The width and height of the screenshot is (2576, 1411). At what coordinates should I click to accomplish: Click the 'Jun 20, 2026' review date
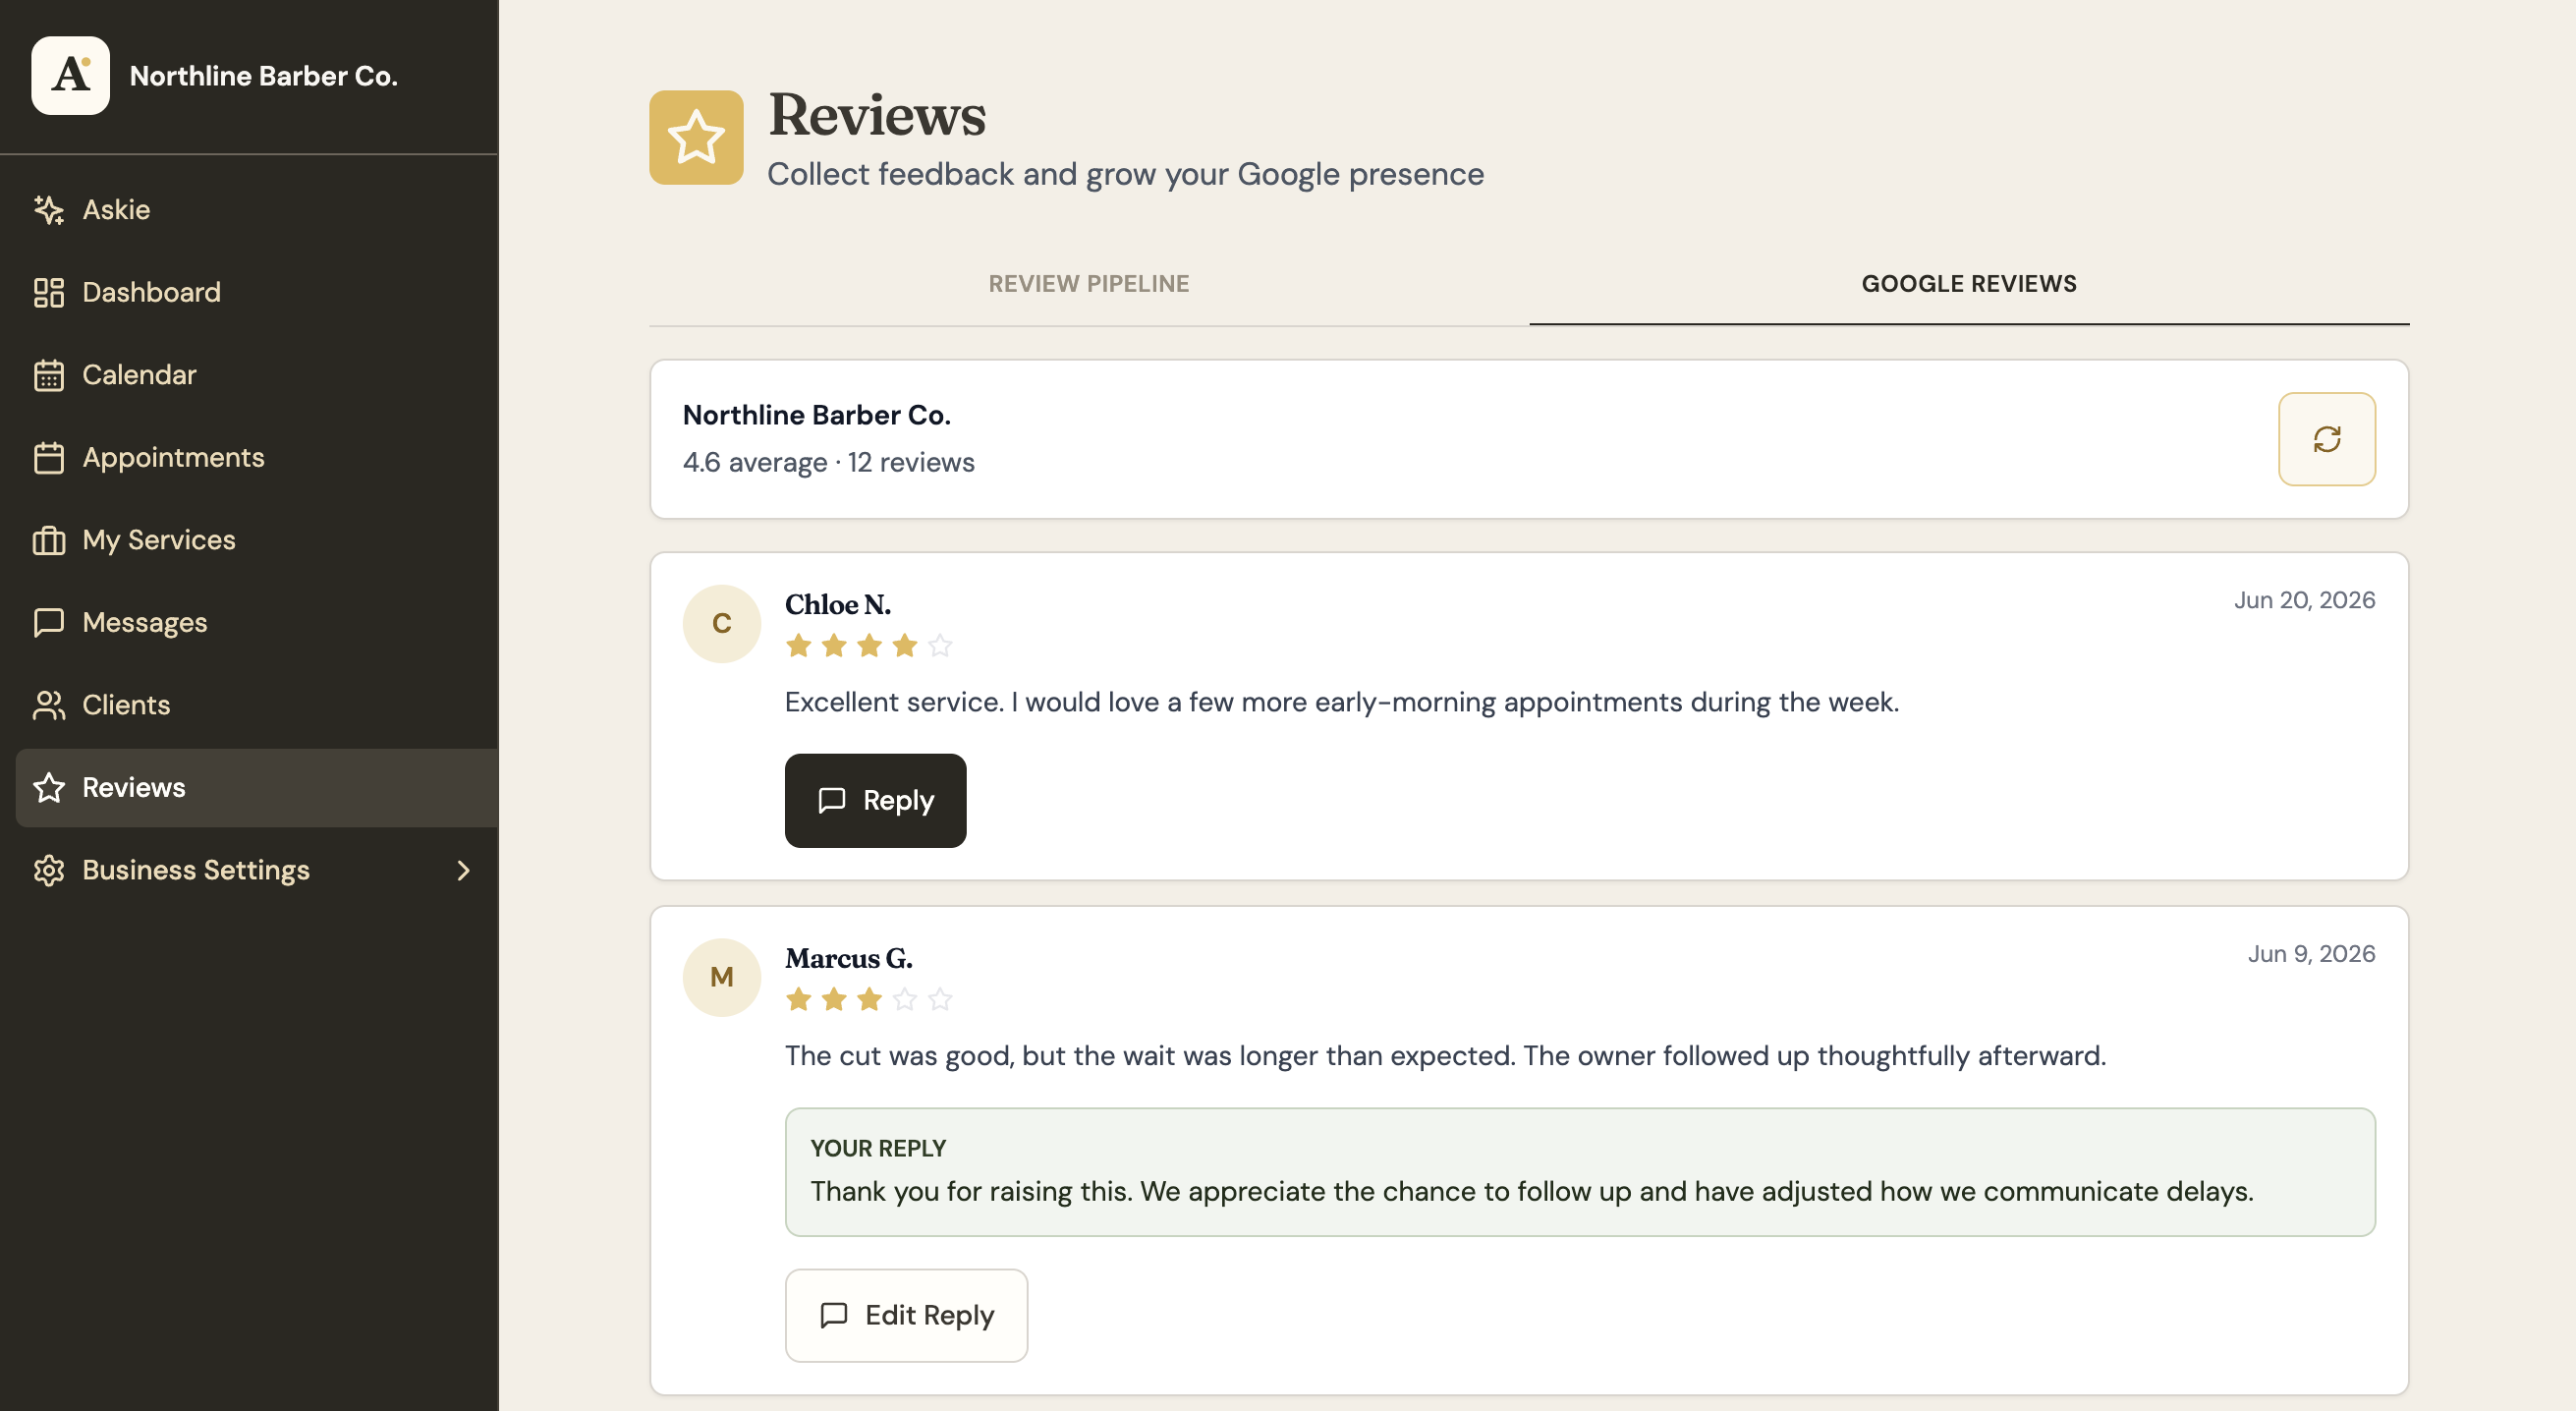[2304, 600]
